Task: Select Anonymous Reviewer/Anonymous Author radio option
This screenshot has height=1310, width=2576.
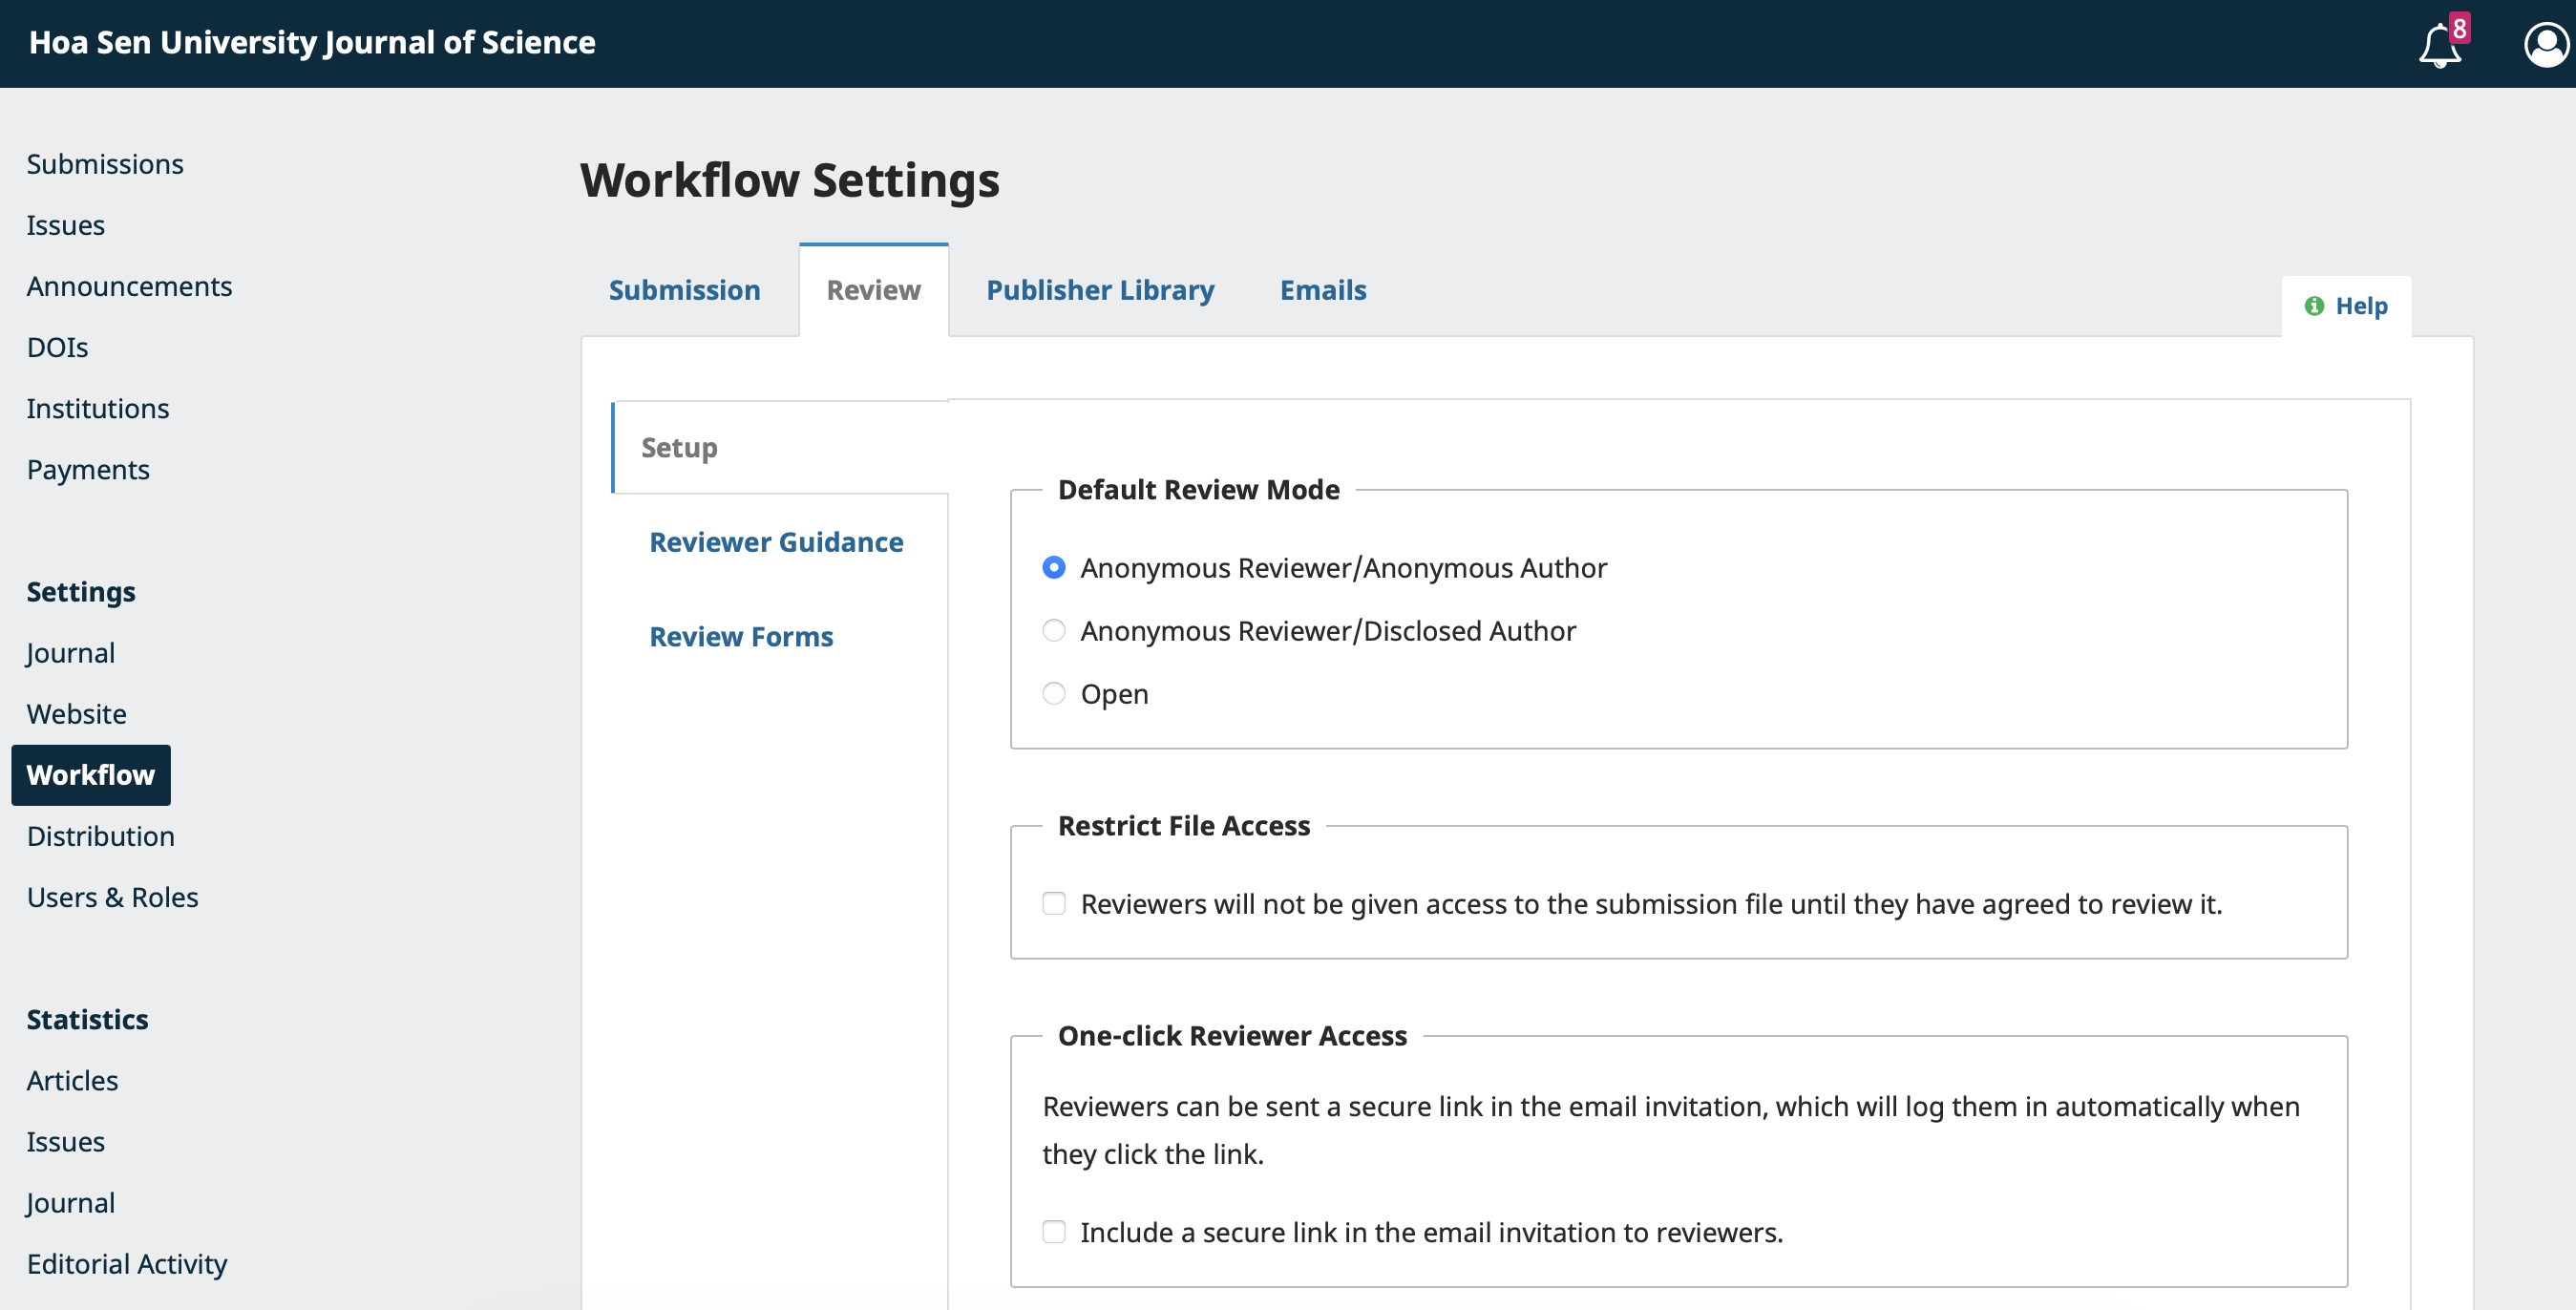Action: coord(1054,568)
